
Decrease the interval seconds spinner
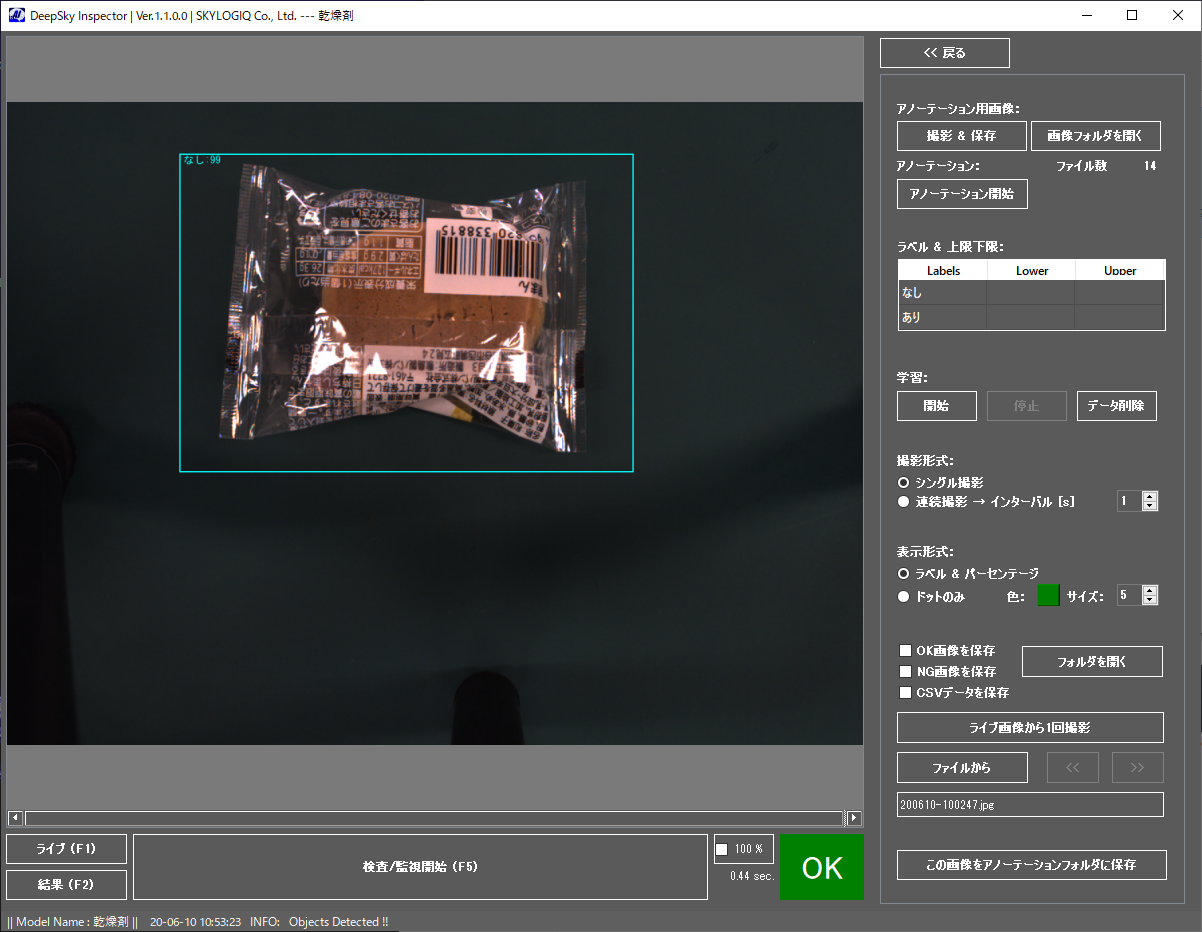(1150, 506)
